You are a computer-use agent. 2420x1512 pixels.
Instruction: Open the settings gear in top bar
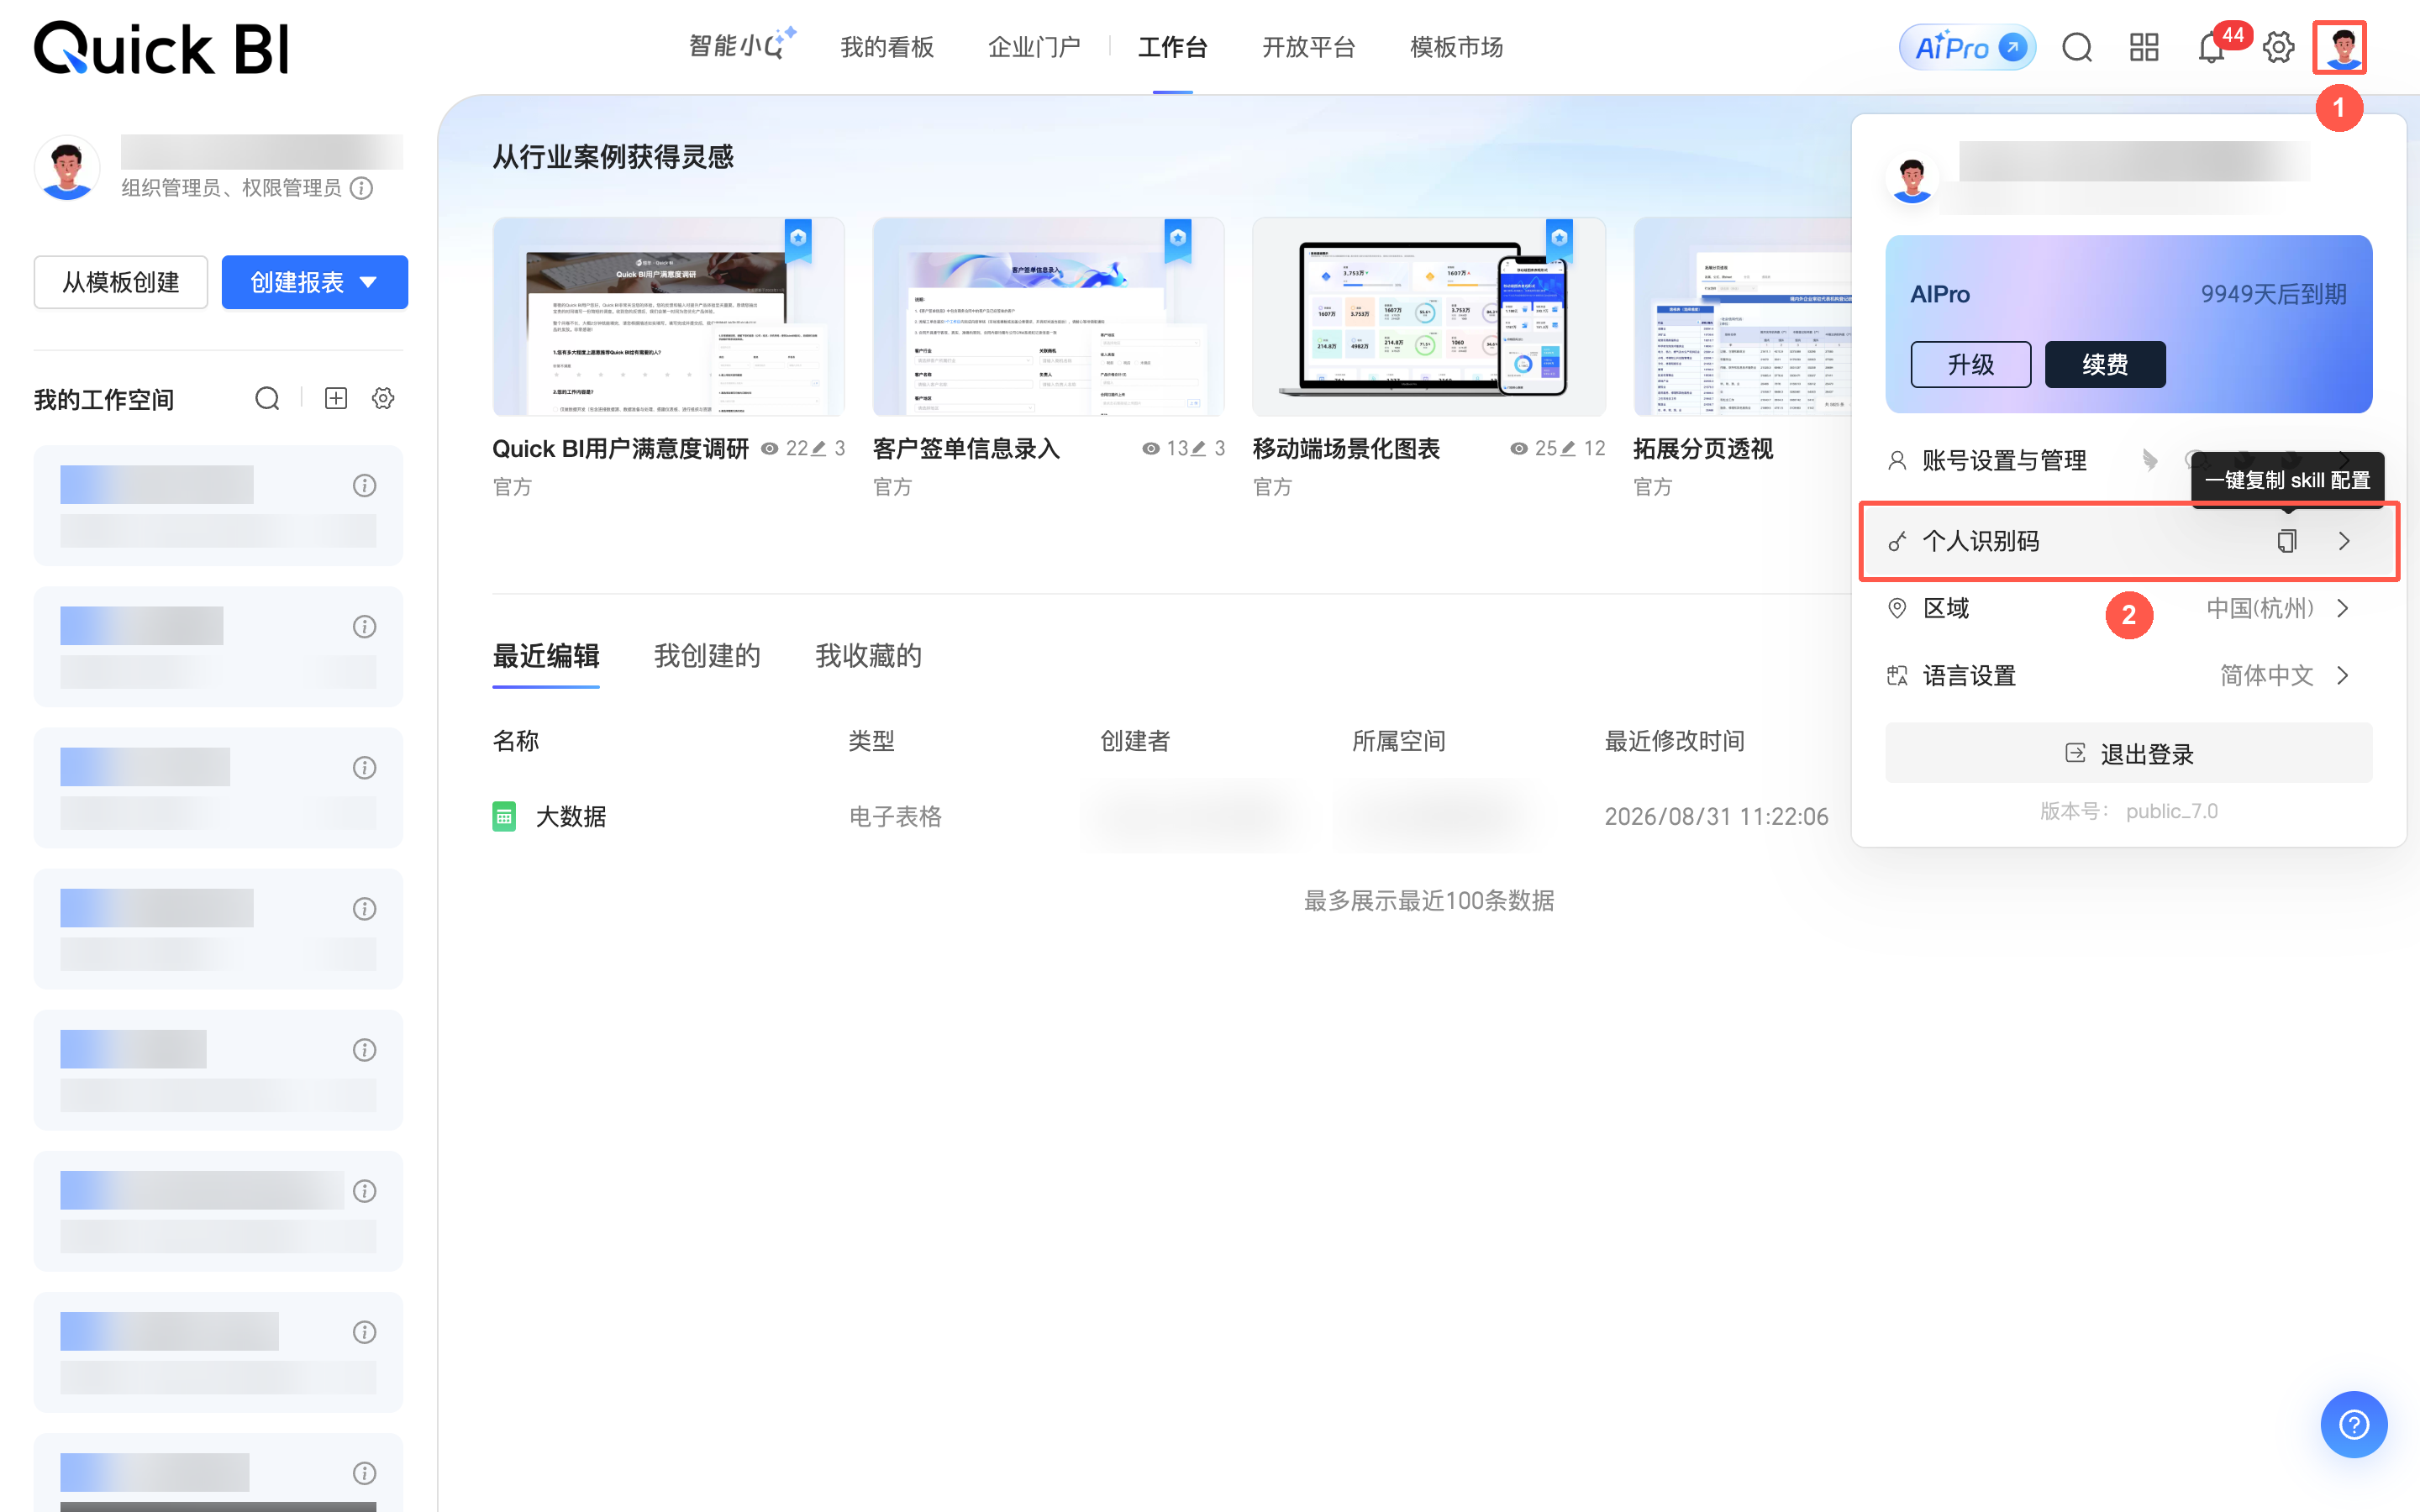tap(2279, 47)
